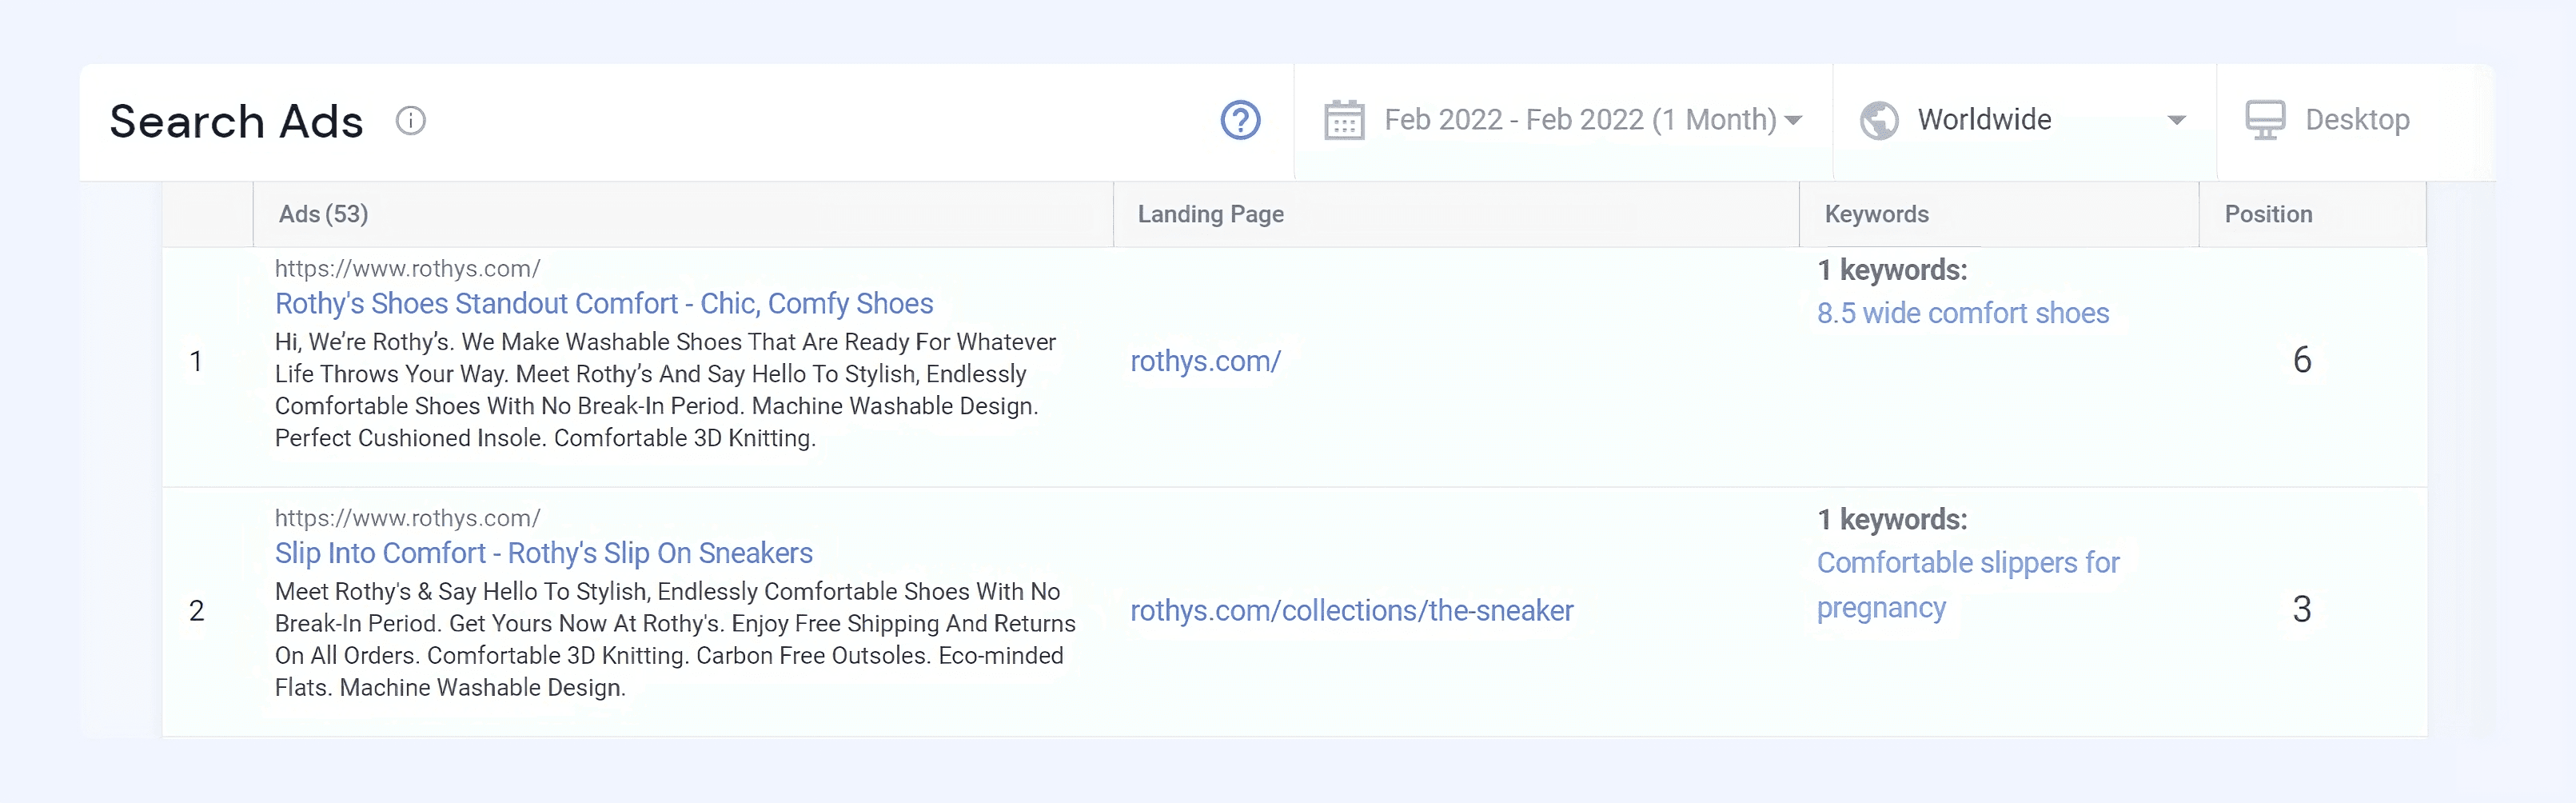Open Rothy's Shoes Standout Comfort ad title
This screenshot has width=2576, height=803.
[x=604, y=303]
